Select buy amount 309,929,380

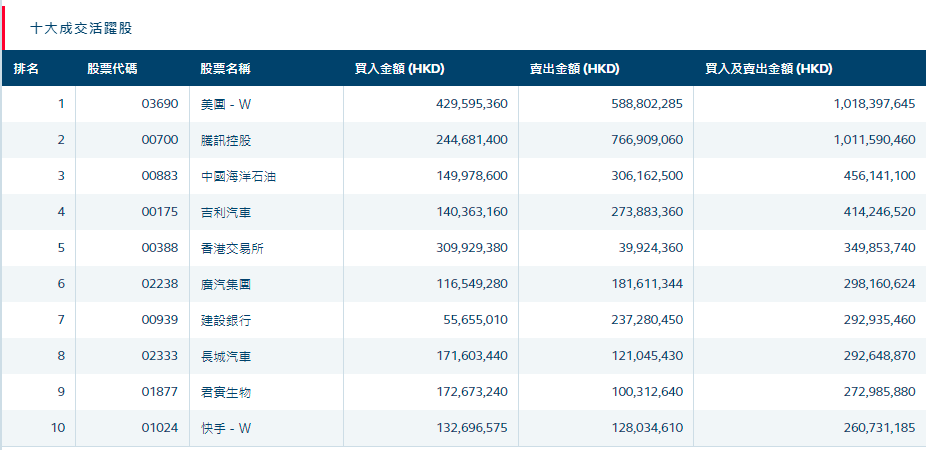[x=472, y=248]
